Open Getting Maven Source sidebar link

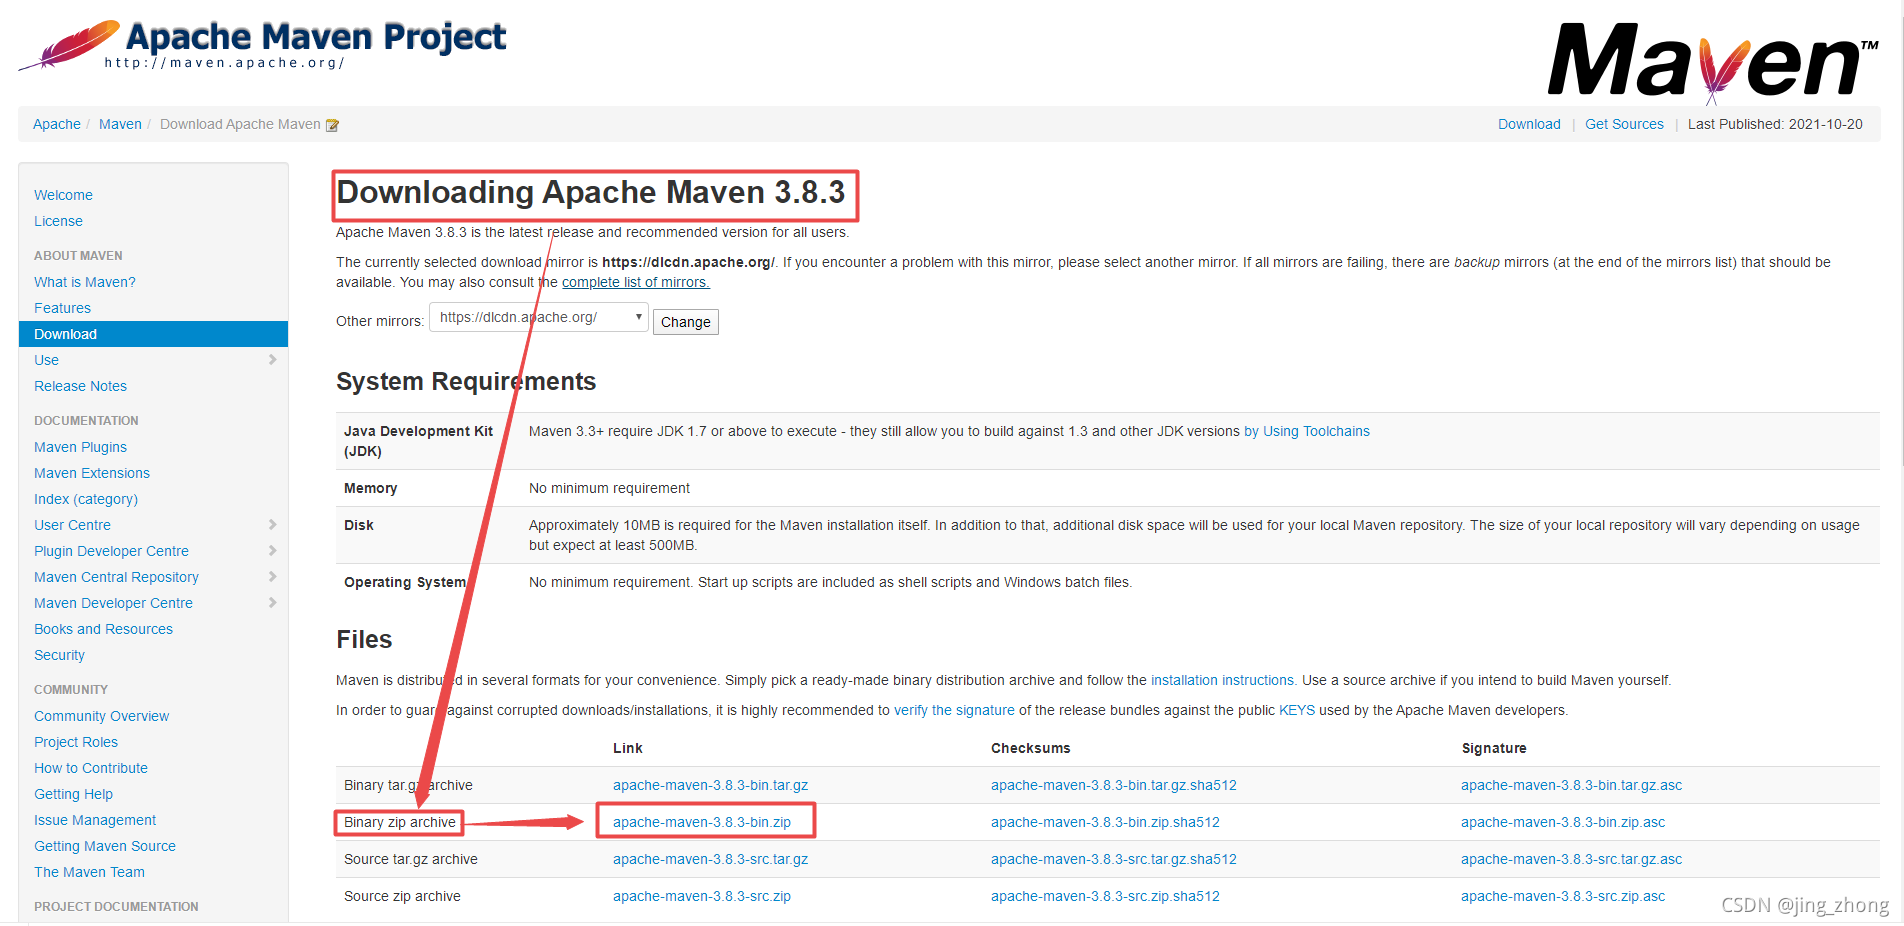coord(105,846)
